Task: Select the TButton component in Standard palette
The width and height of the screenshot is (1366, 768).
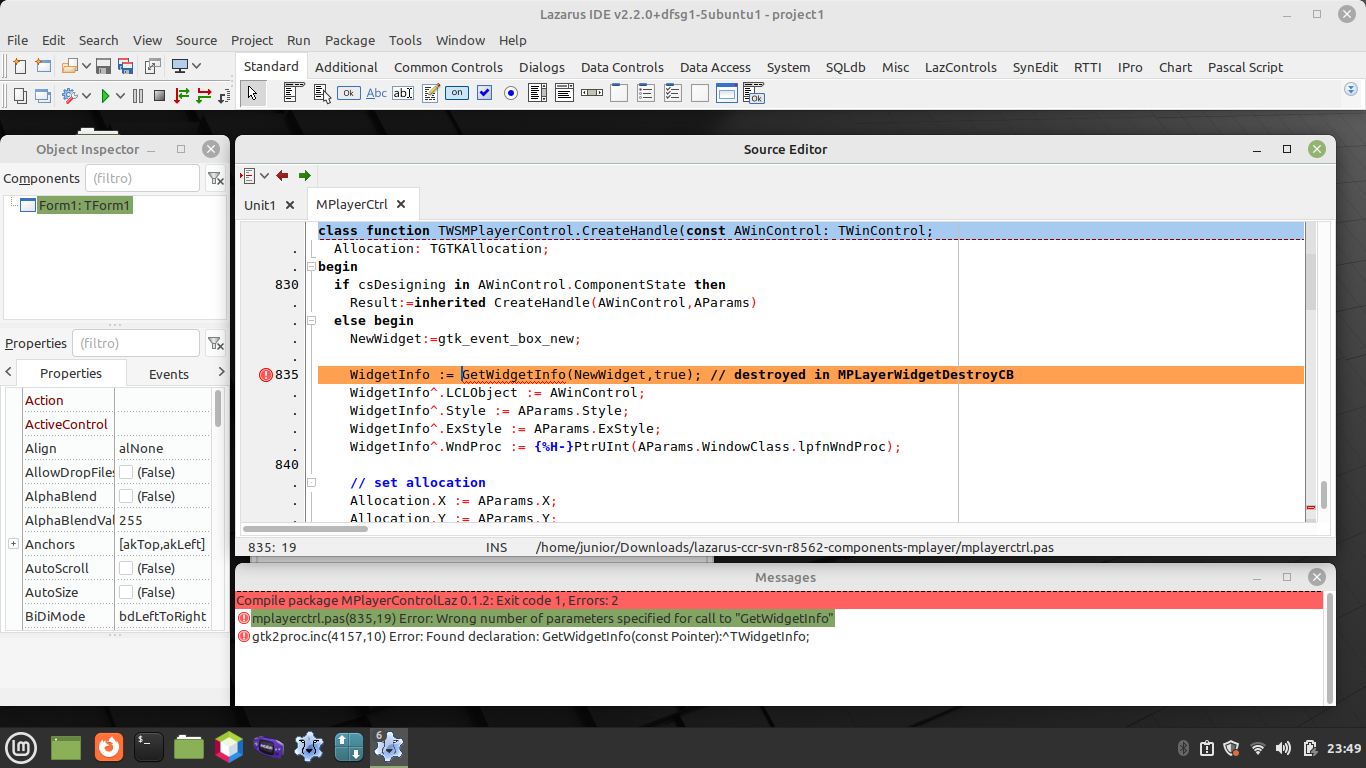Action: (348, 93)
